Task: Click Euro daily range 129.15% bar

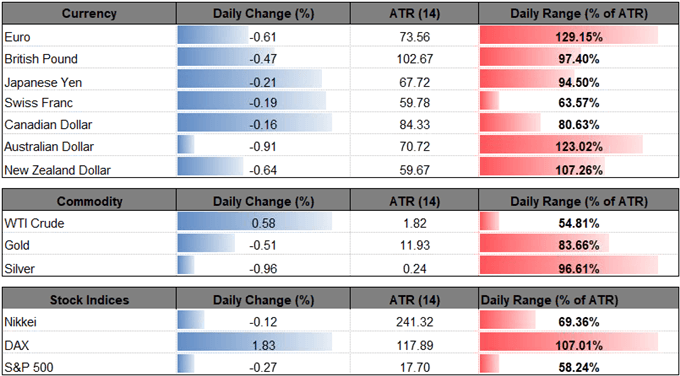Action: pos(568,37)
